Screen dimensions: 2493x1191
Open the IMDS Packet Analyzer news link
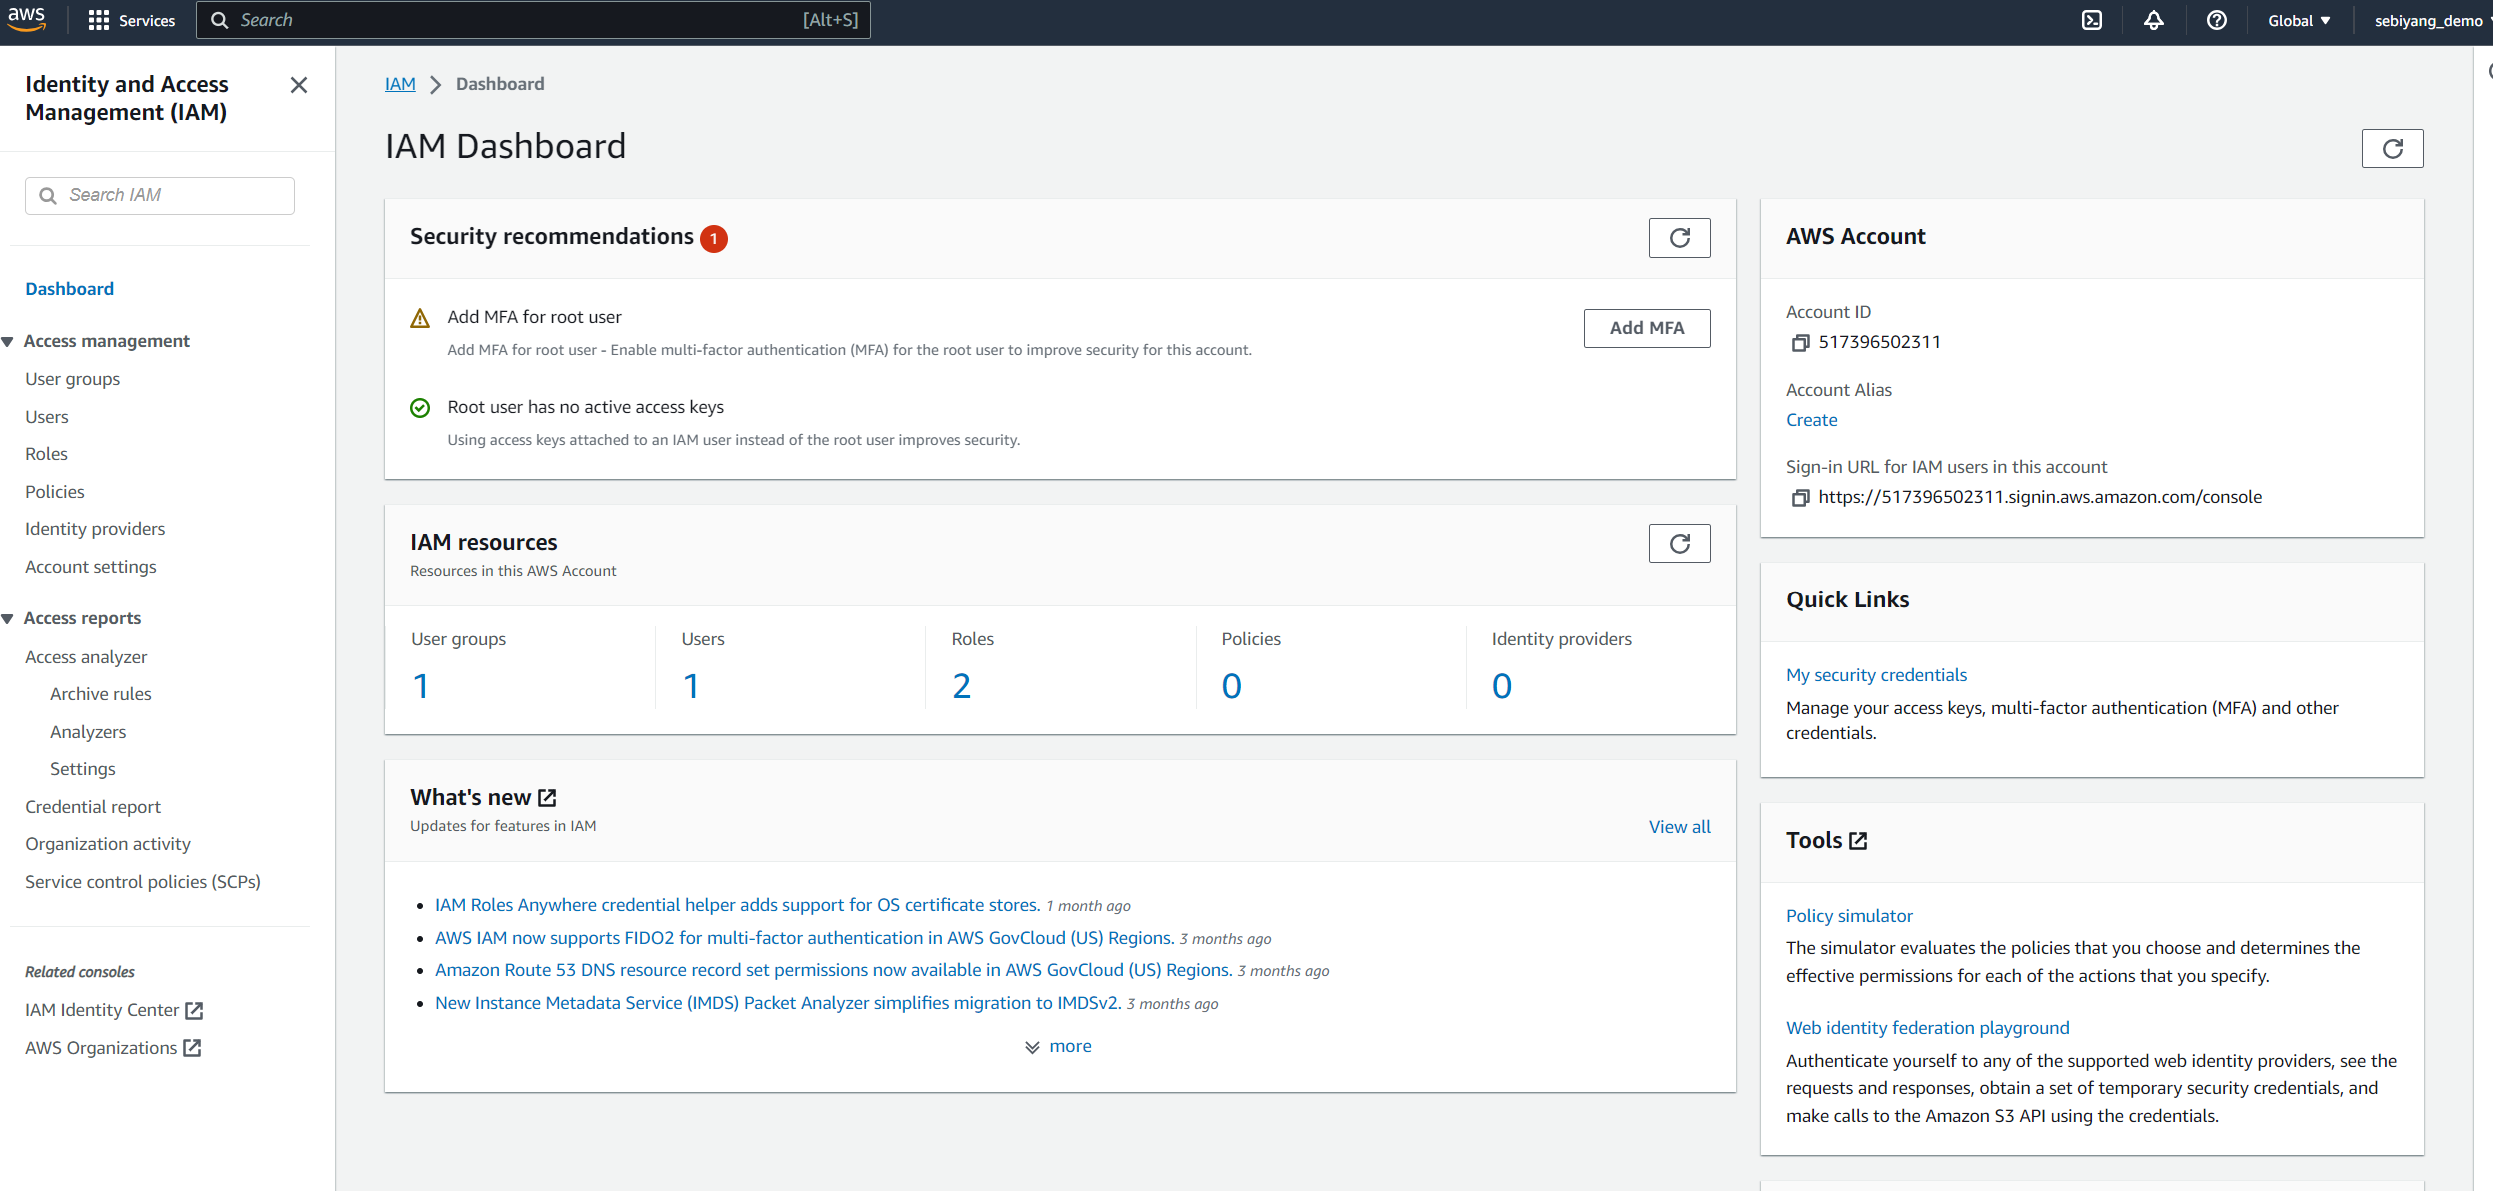[x=778, y=1003]
